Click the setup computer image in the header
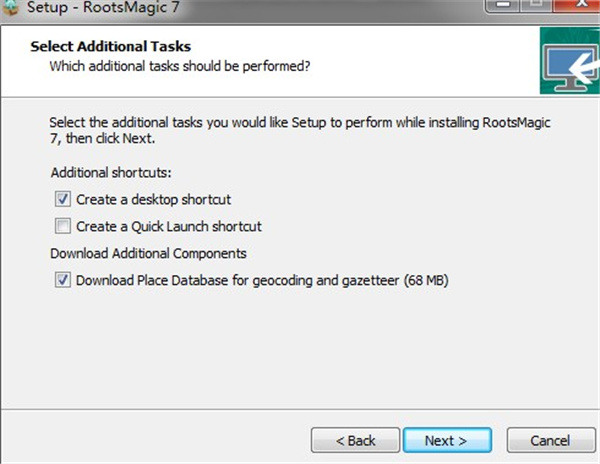600x464 pixels. (x=570, y=60)
